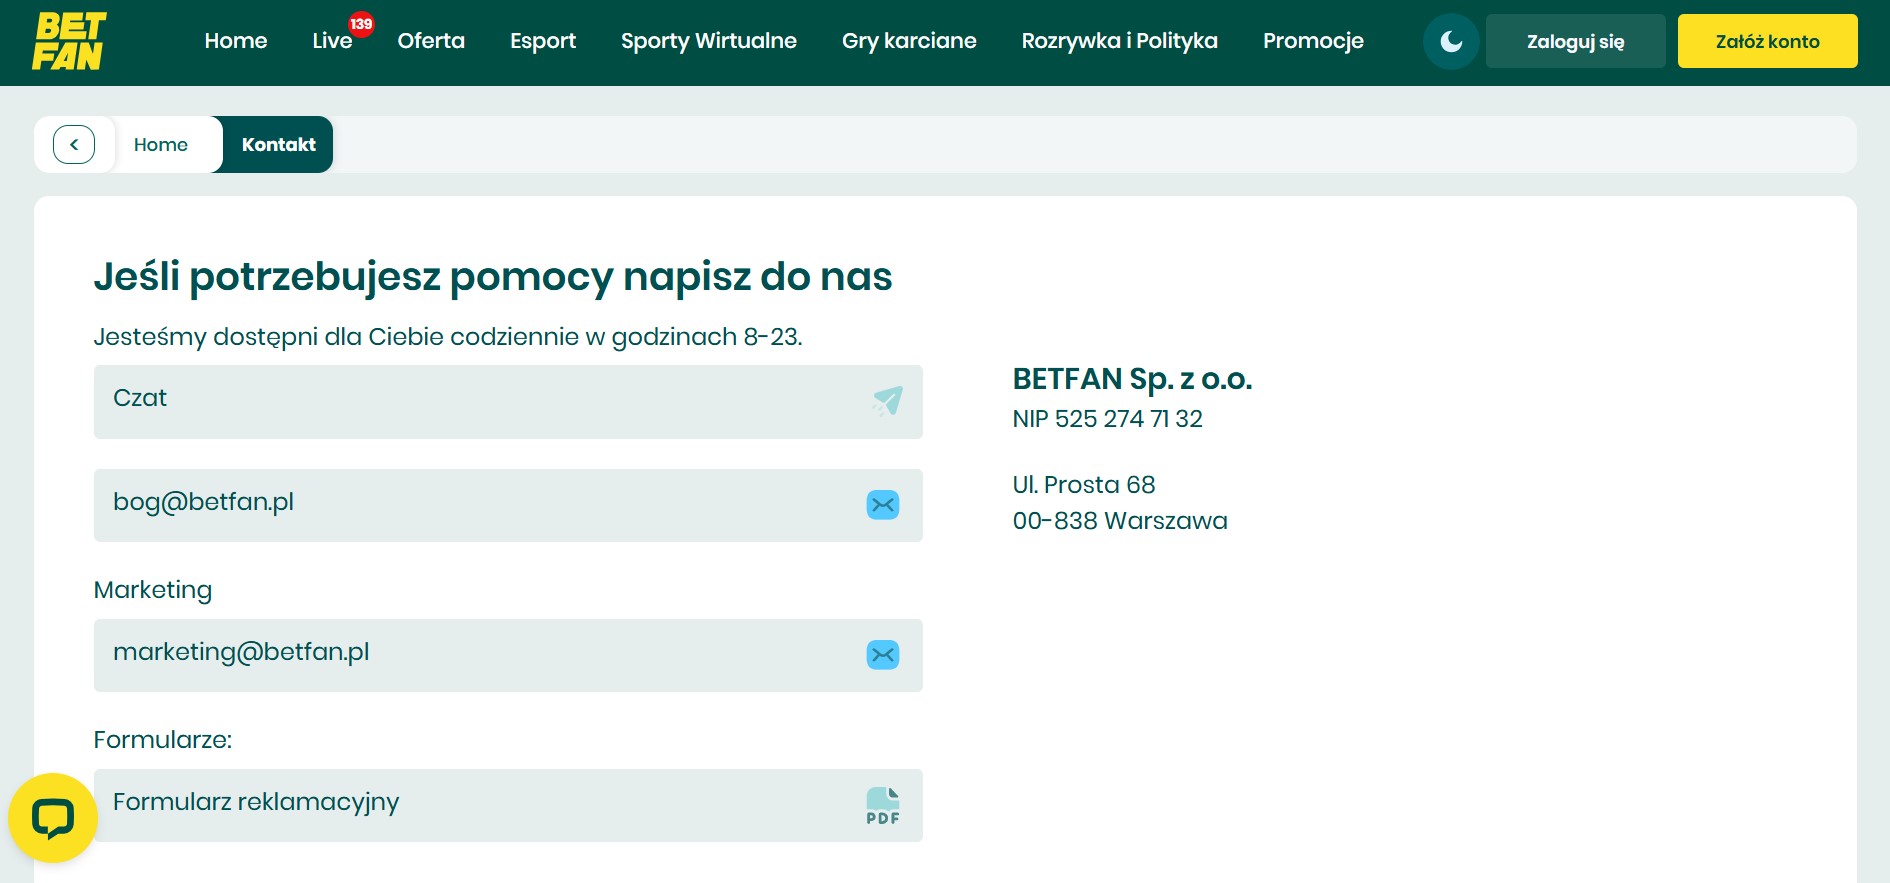This screenshot has height=883, width=1890.
Task: Toggle dark mode moon icon
Action: (1451, 41)
